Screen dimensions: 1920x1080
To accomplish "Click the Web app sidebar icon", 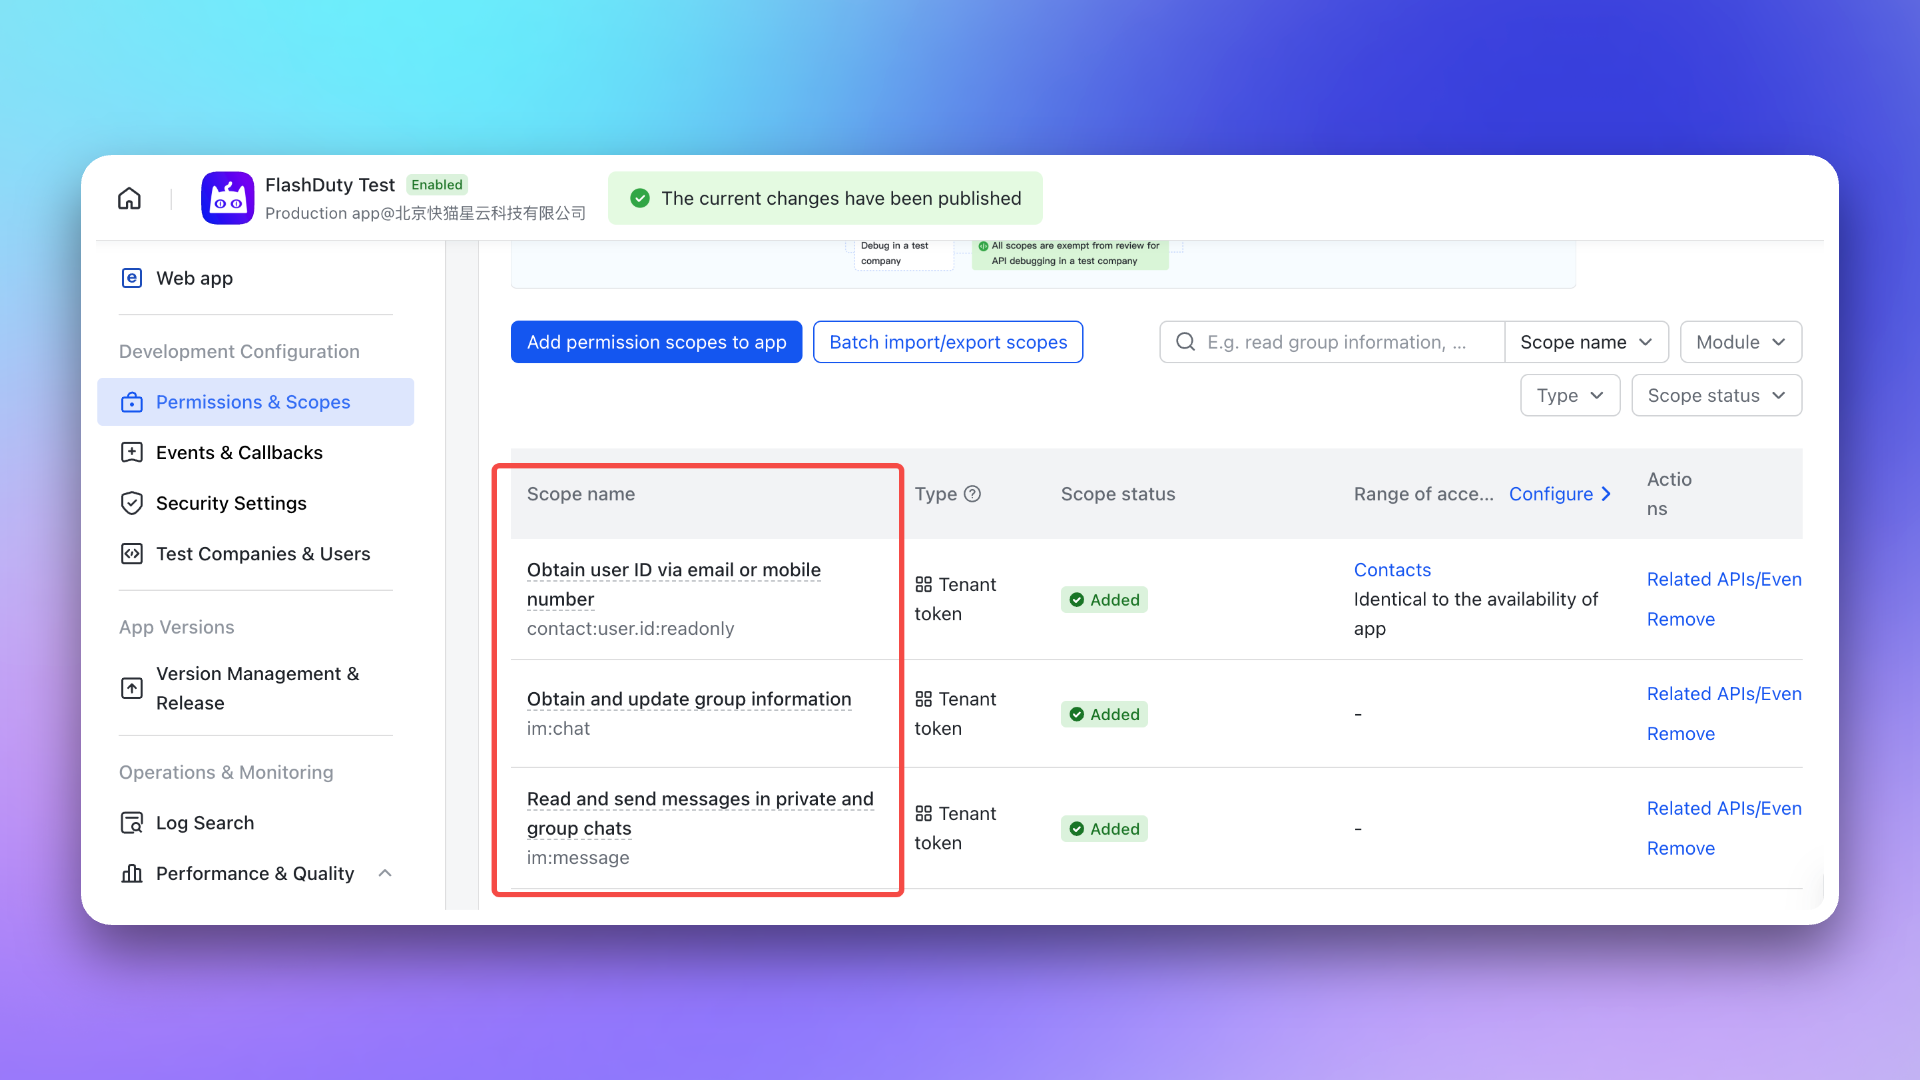I will point(131,278).
